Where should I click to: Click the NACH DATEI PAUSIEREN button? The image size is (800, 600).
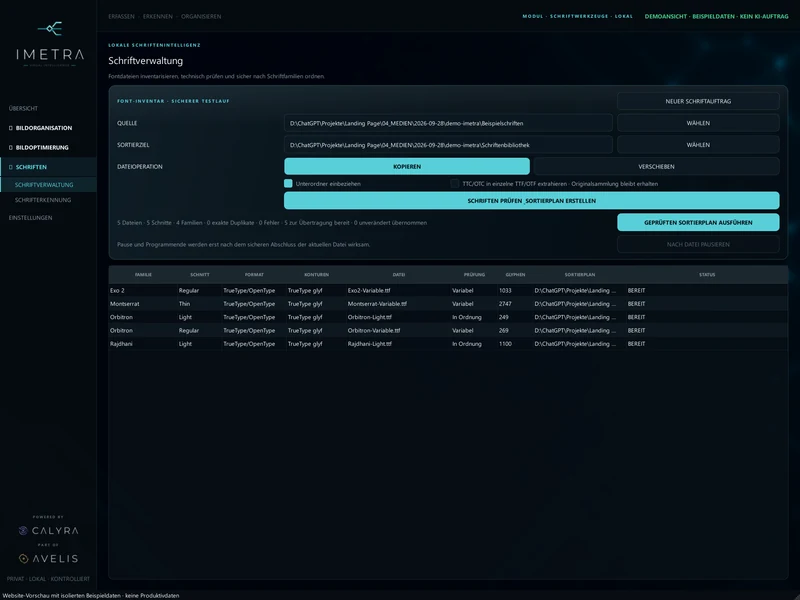click(x=698, y=244)
